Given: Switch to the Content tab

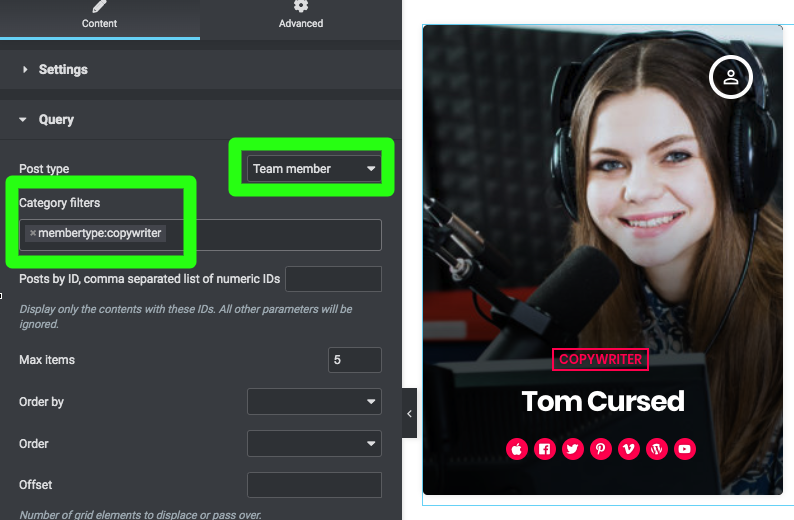Looking at the screenshot, I should pyautogui.click(x=100, y=19).
